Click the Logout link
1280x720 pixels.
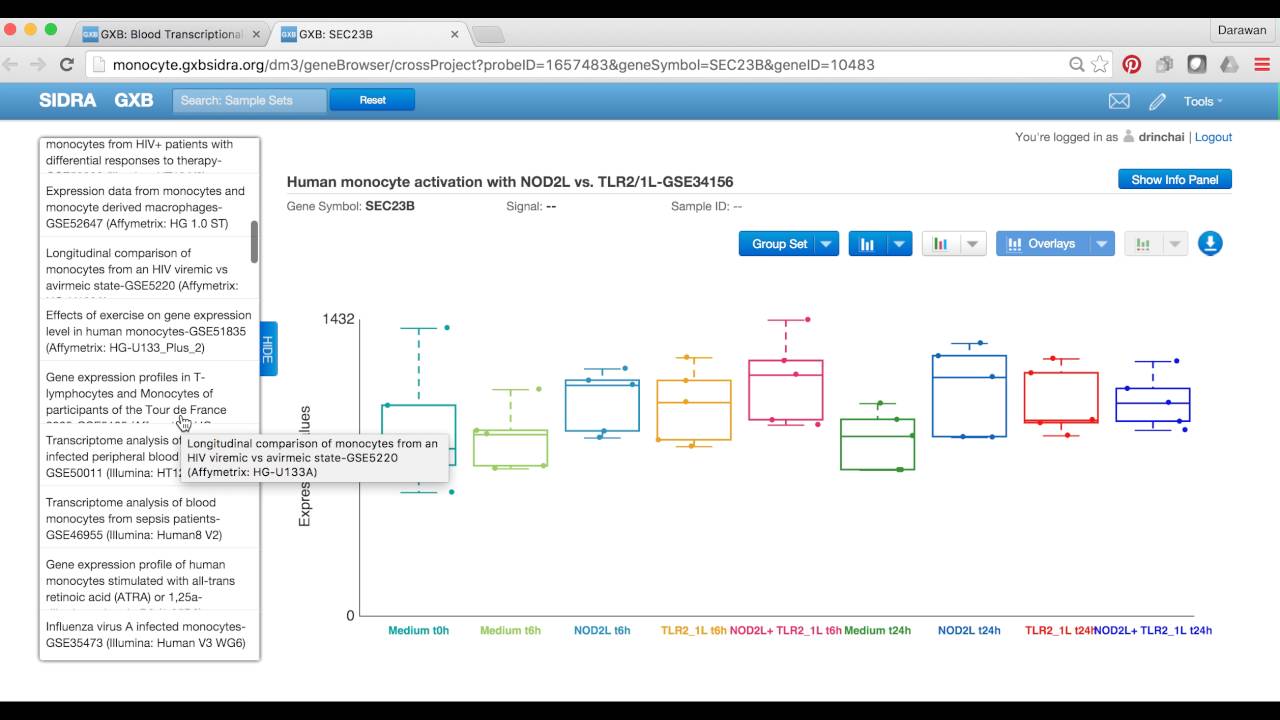1213,137
